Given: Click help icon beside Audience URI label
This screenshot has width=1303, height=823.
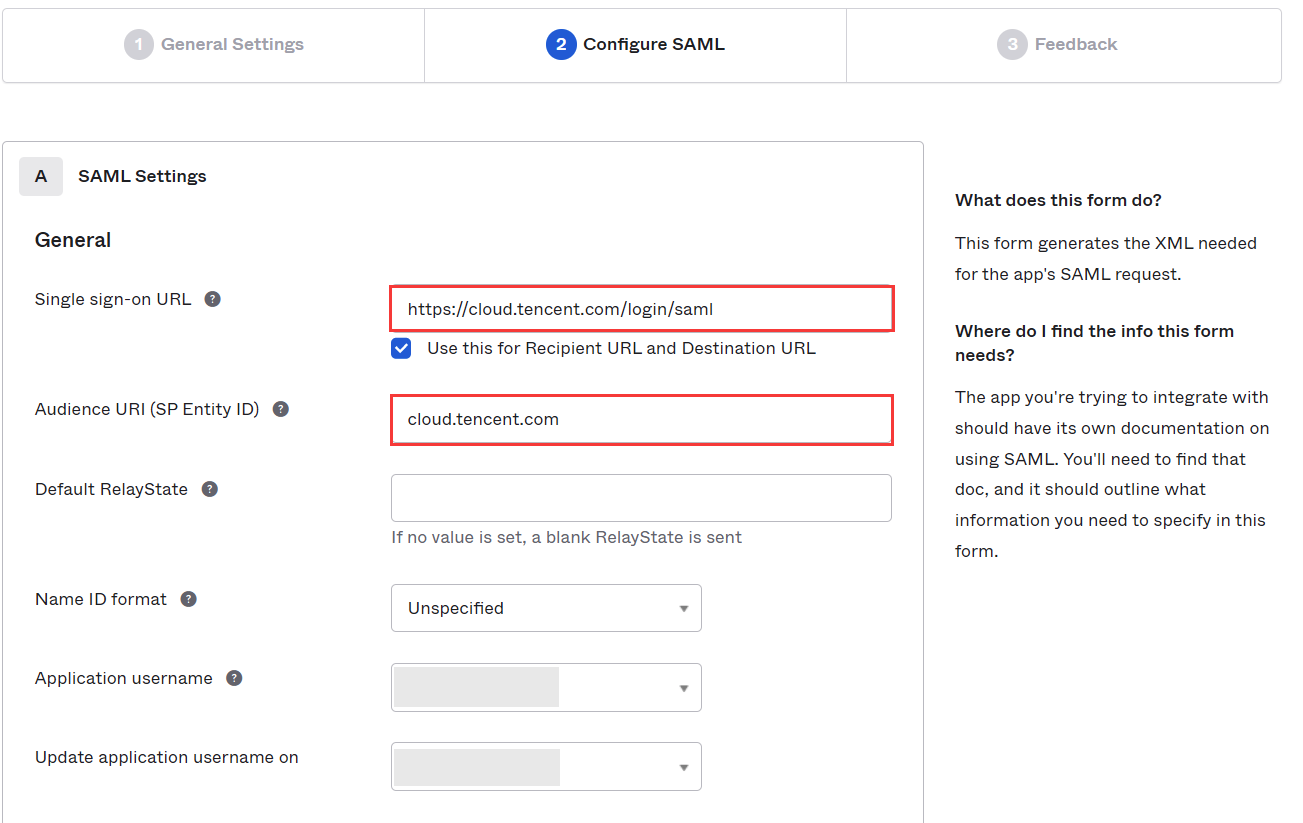Looking at the screenshot, I should coord(281,409).
